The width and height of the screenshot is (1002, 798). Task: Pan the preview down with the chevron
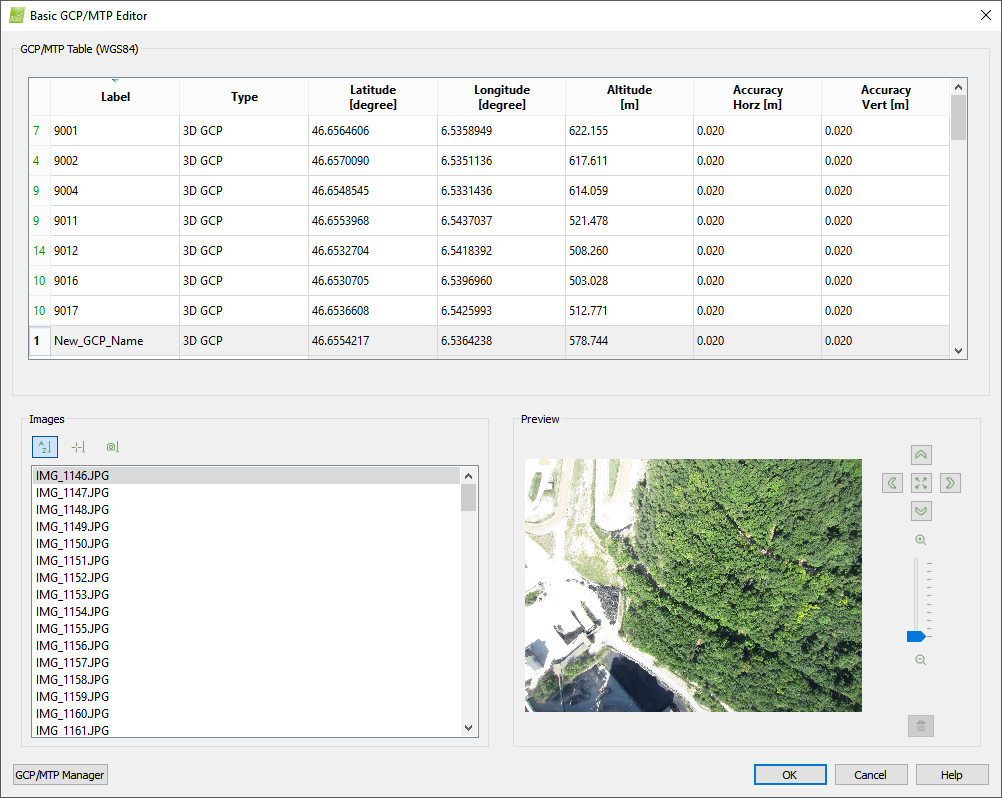(x=920, y=510)
